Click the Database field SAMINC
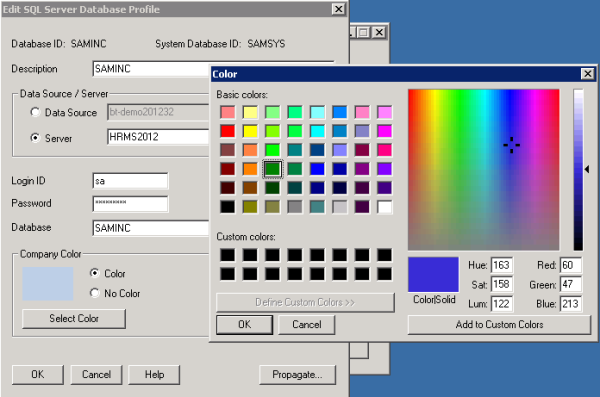 click(x=151, y=228)
